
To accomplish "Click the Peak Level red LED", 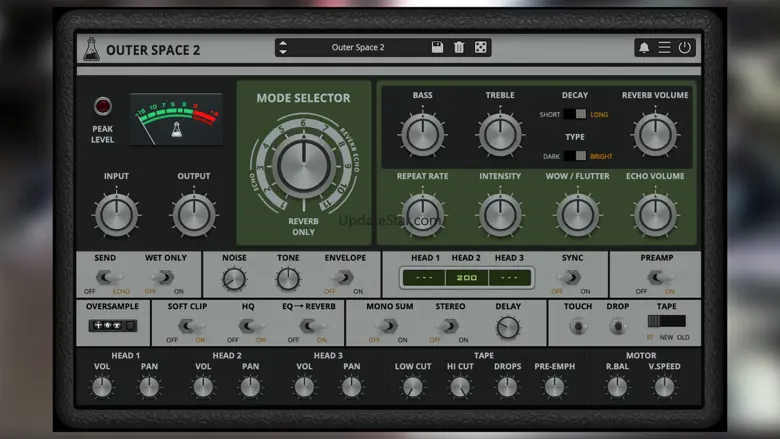I will click(102, 106).
